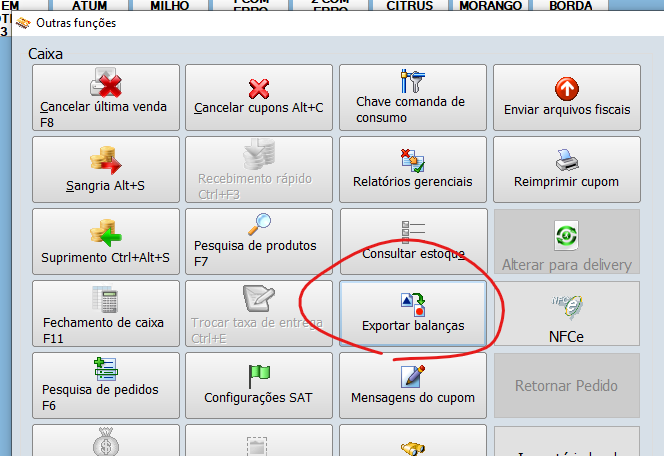Select ATUM tab in background window
This screenshot has width=664, height=456.
pos(89,6)
